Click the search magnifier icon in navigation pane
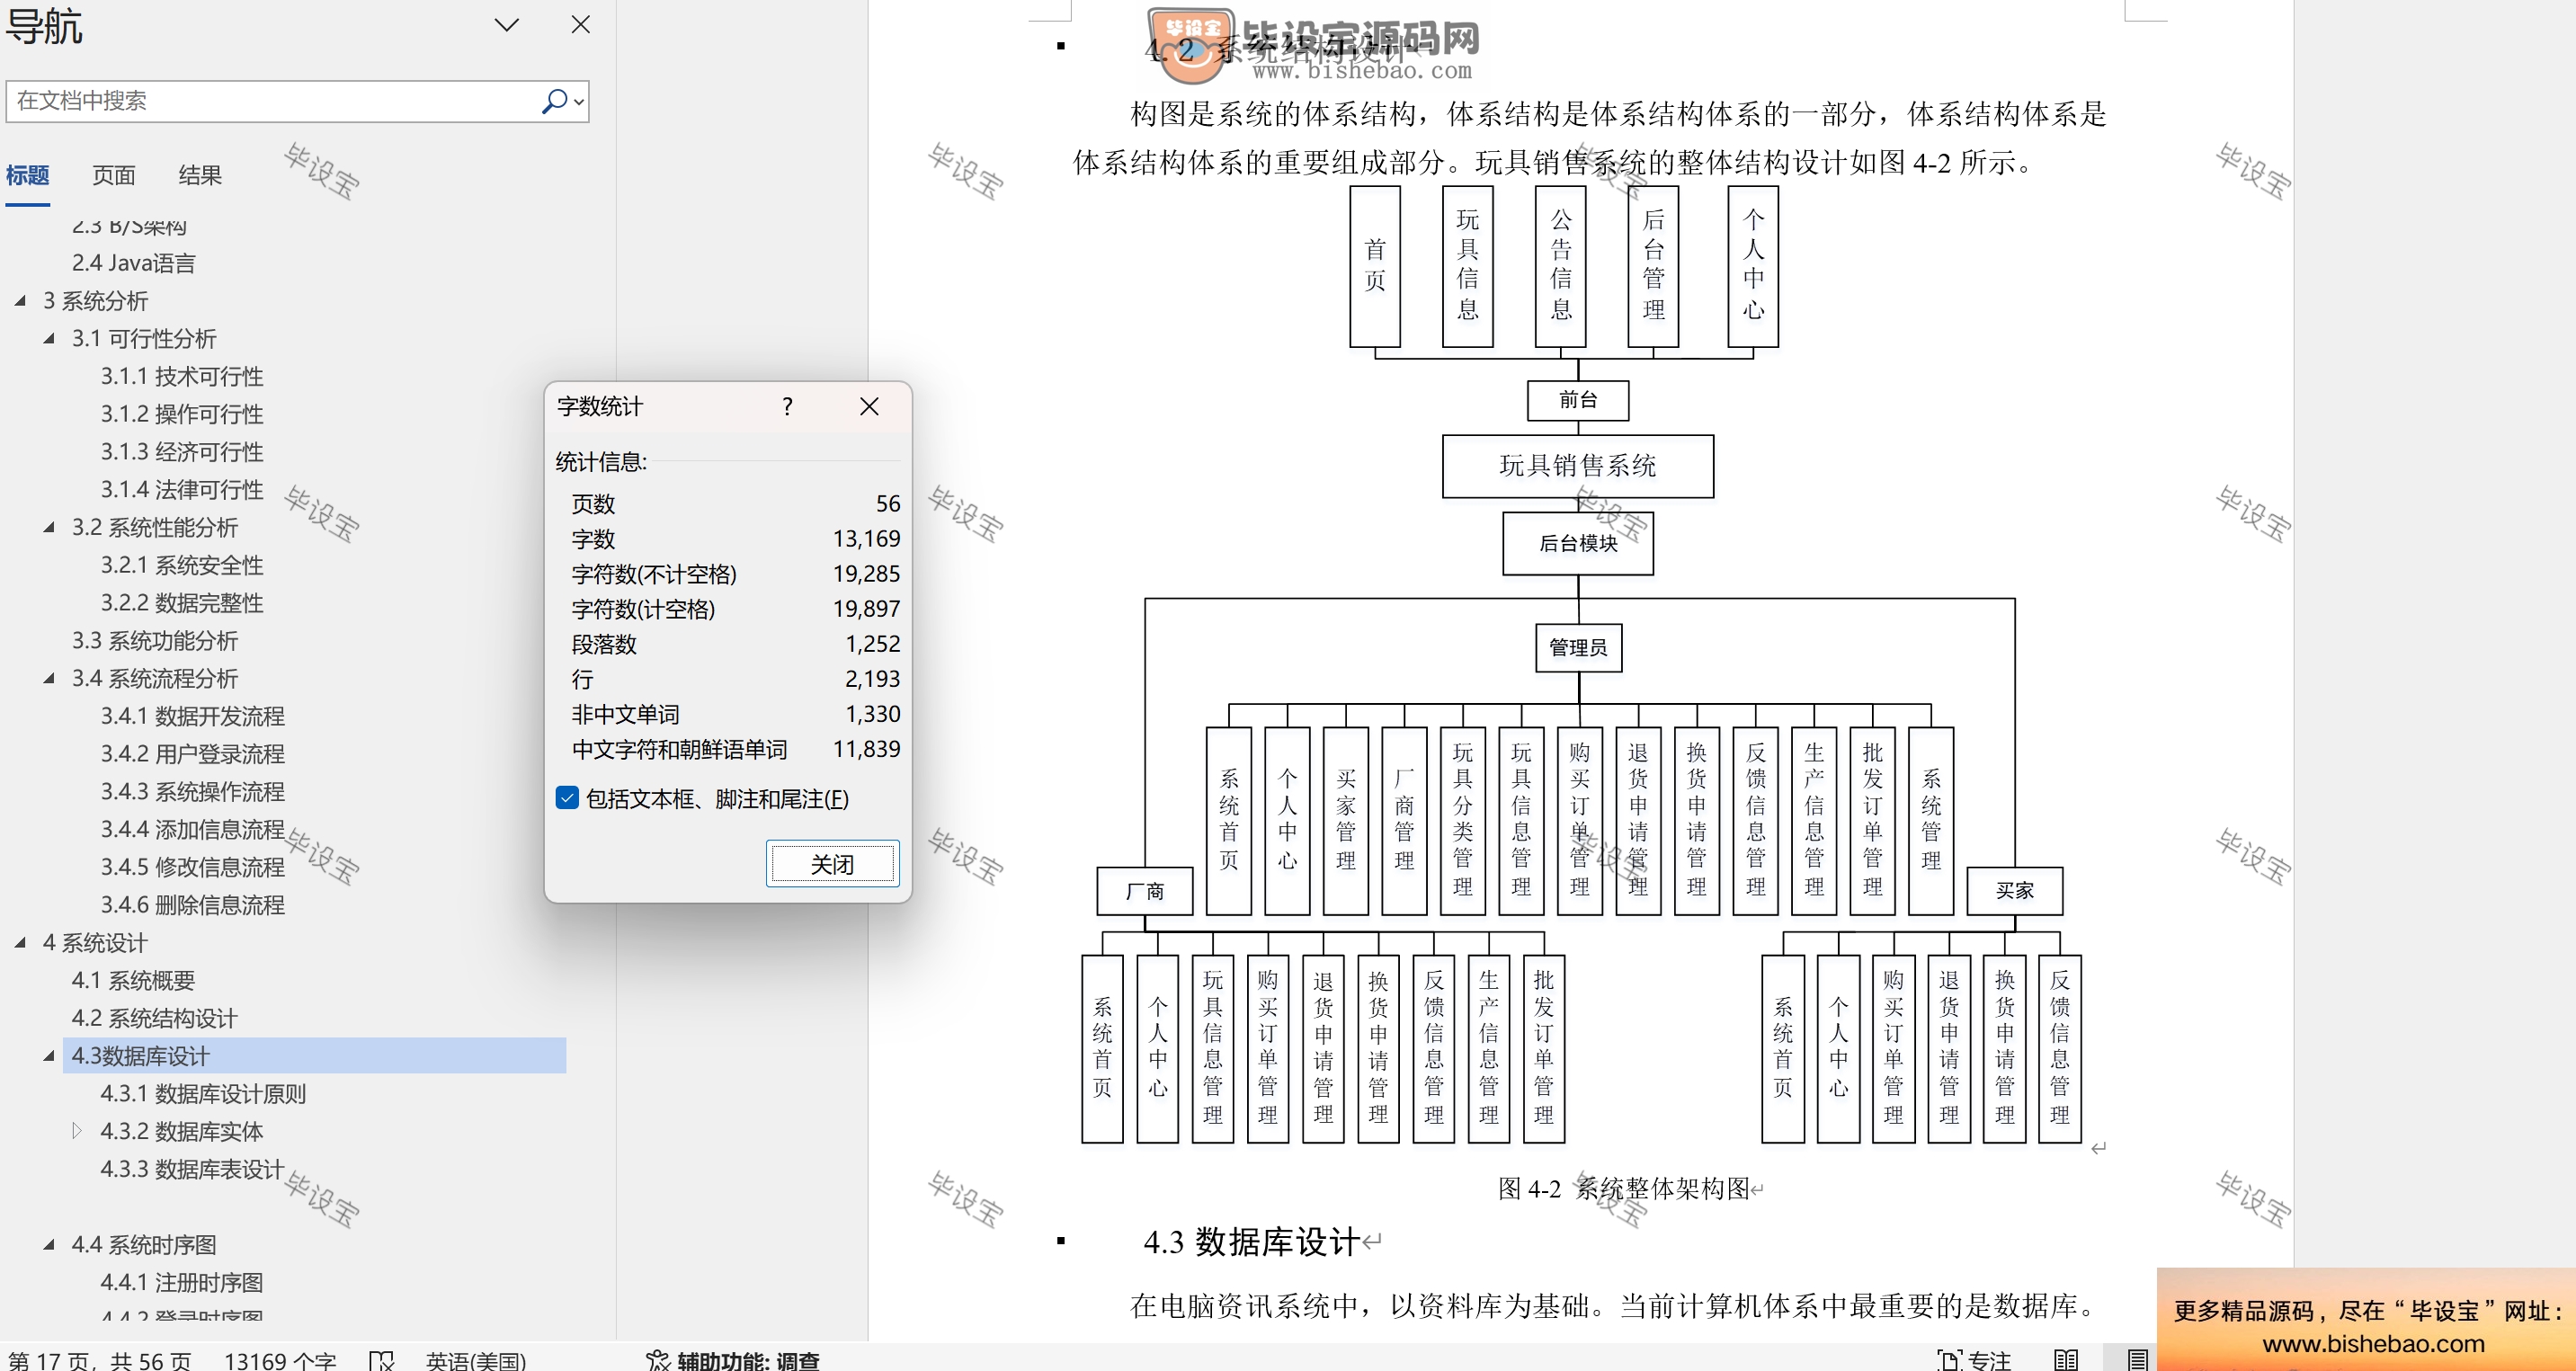This screenshot has height=1371, width=2576. 554,101
